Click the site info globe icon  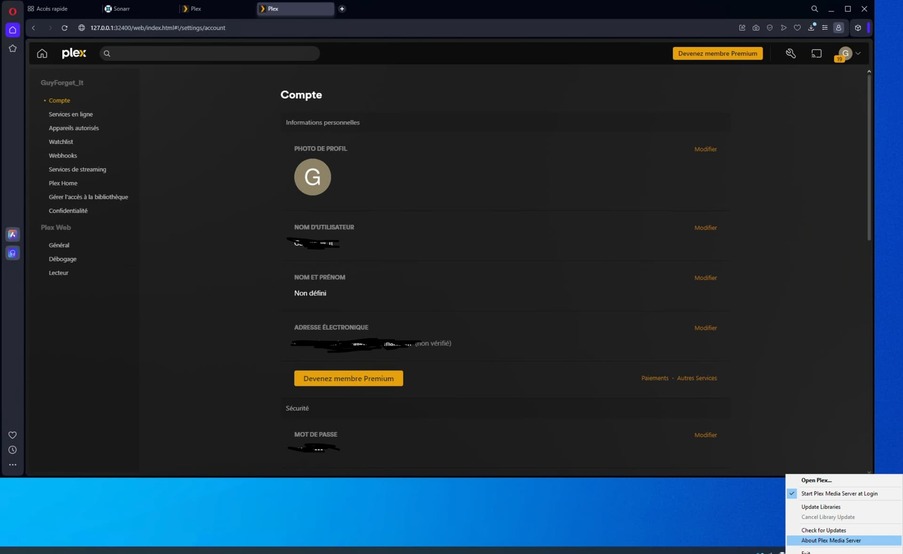click(x=81, y=28)
